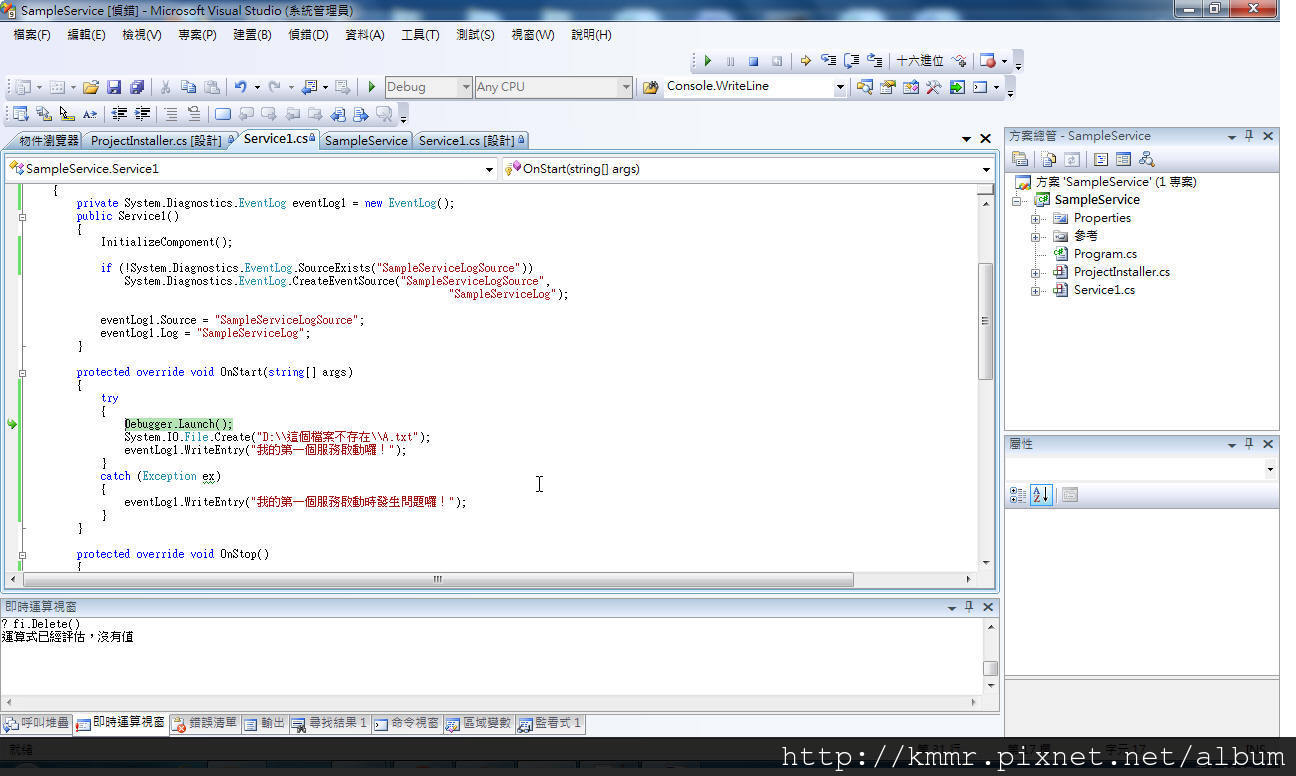Click the Start Debugging green arrow

click(x=371, y=87)
